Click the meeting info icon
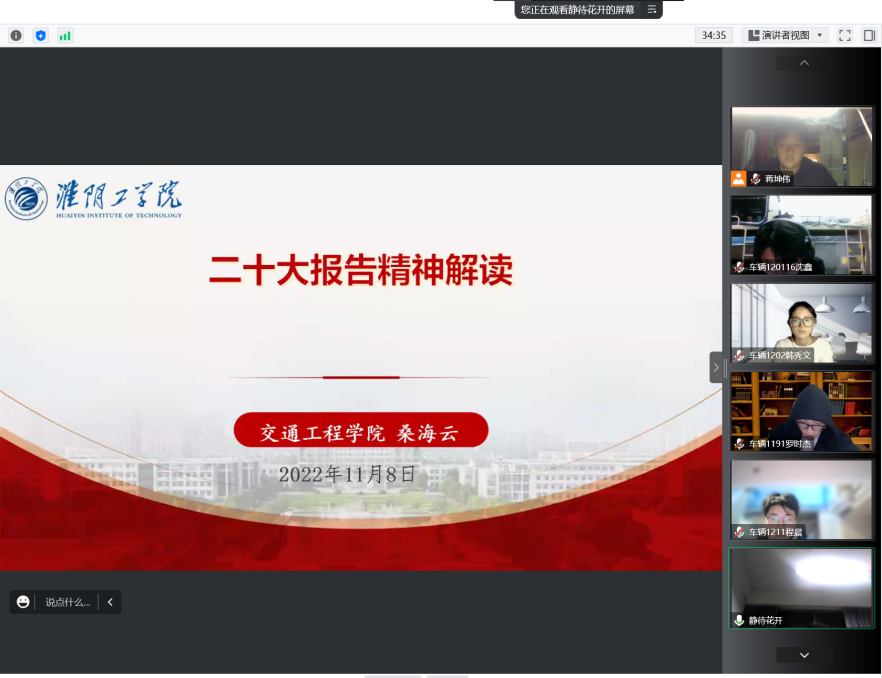Image resolution: width=882 pixels, height=678 pixels. tap(16, 35)
